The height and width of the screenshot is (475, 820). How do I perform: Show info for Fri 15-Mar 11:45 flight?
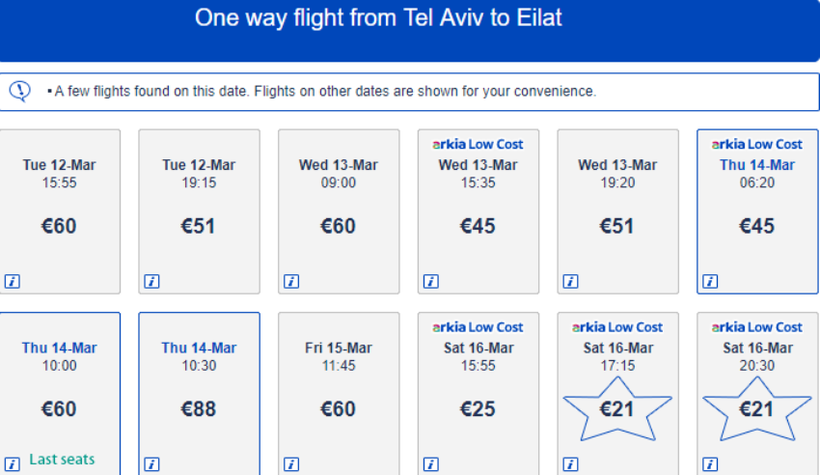pos(291,464)
